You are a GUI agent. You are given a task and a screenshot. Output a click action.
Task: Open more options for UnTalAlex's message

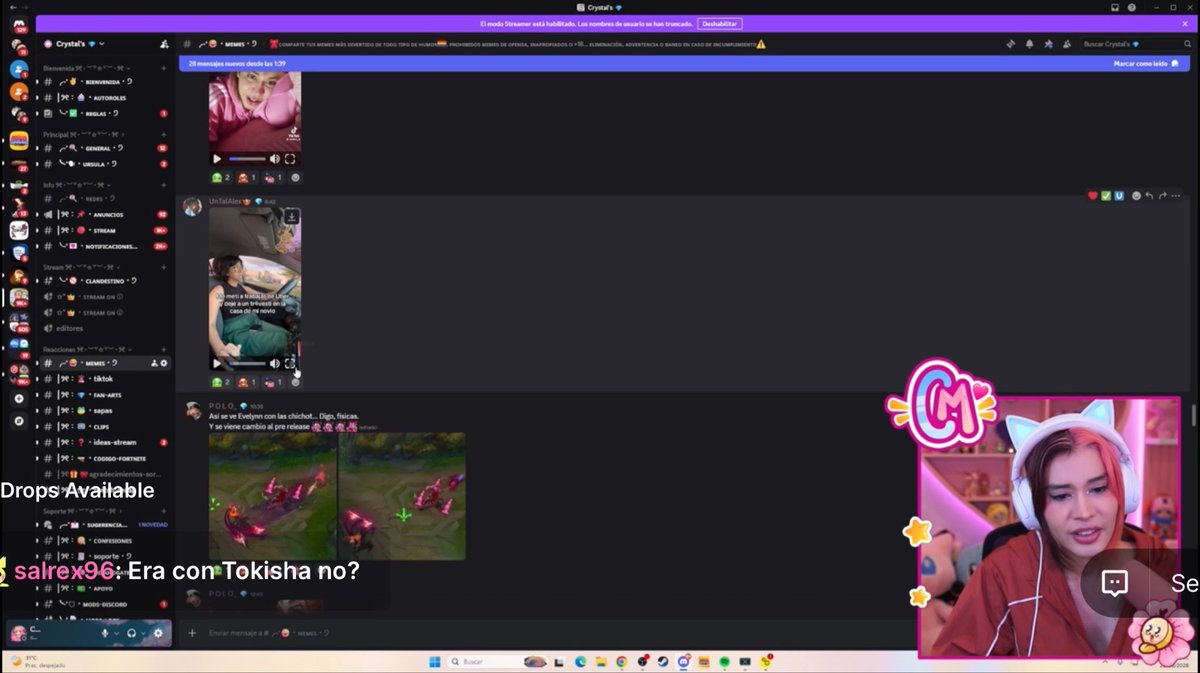click(x=1176, y=195)
